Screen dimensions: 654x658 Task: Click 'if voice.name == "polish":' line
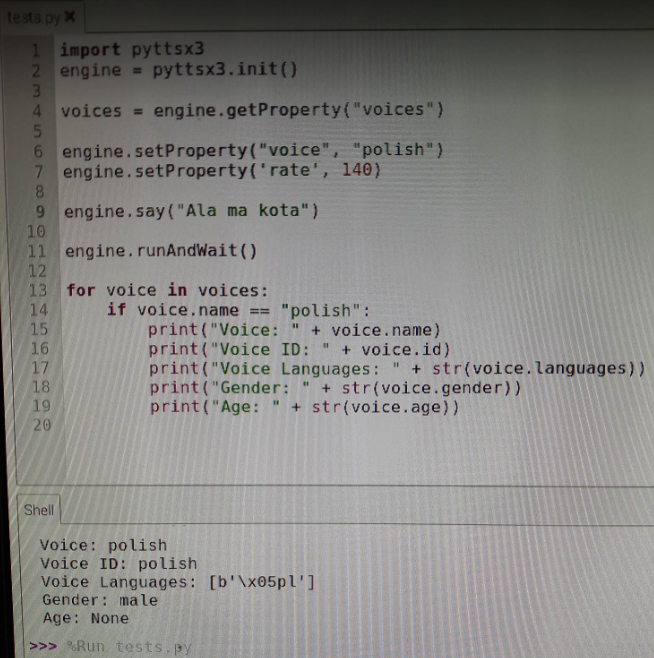click(238, 311)
